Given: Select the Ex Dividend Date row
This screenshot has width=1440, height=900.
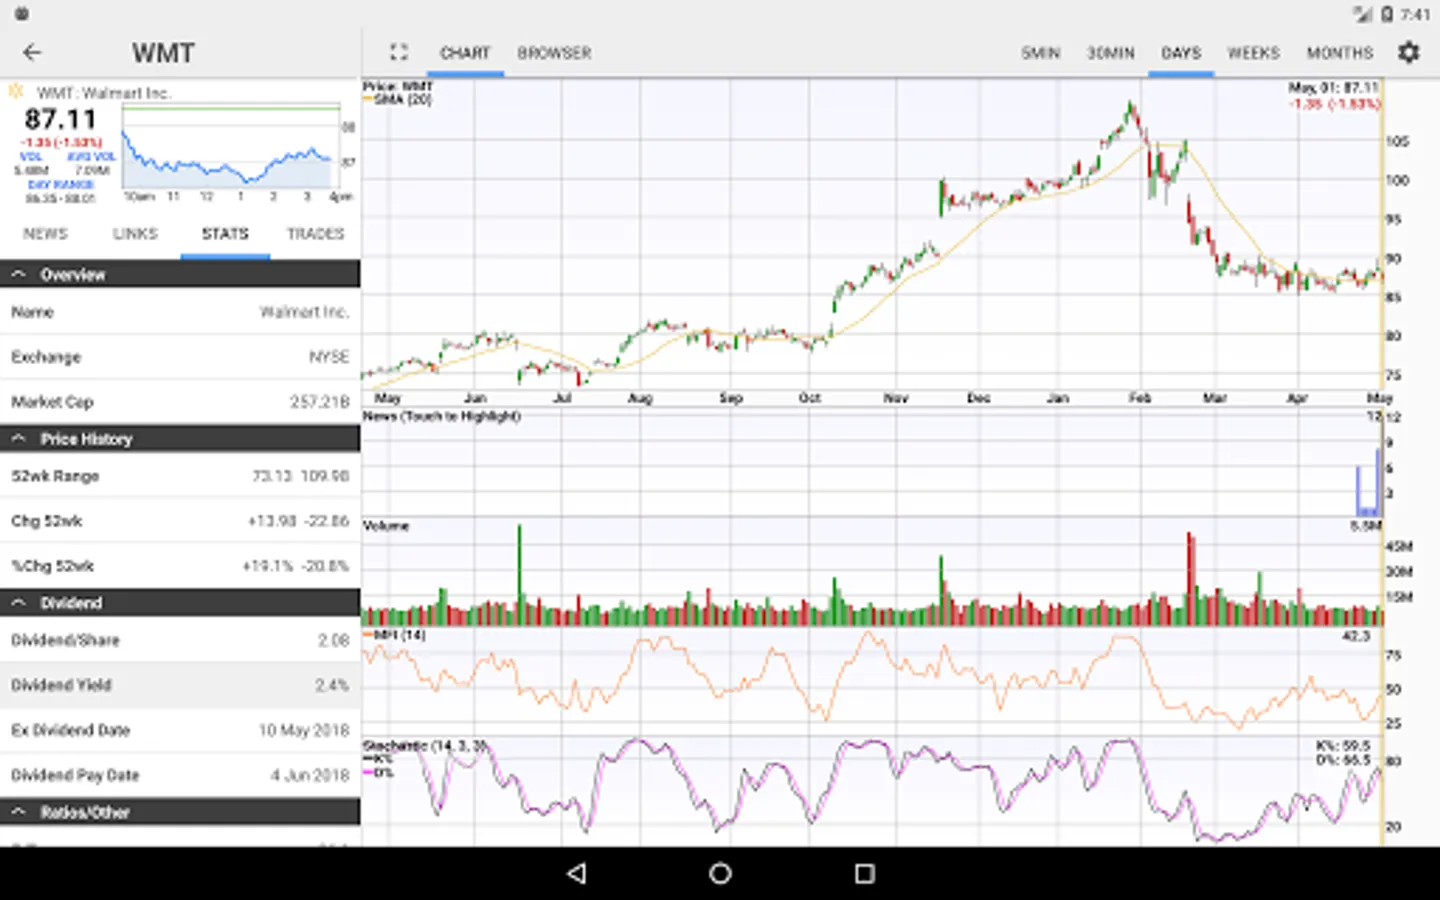Looking at the screenshot, I should (x=180, y=730).
